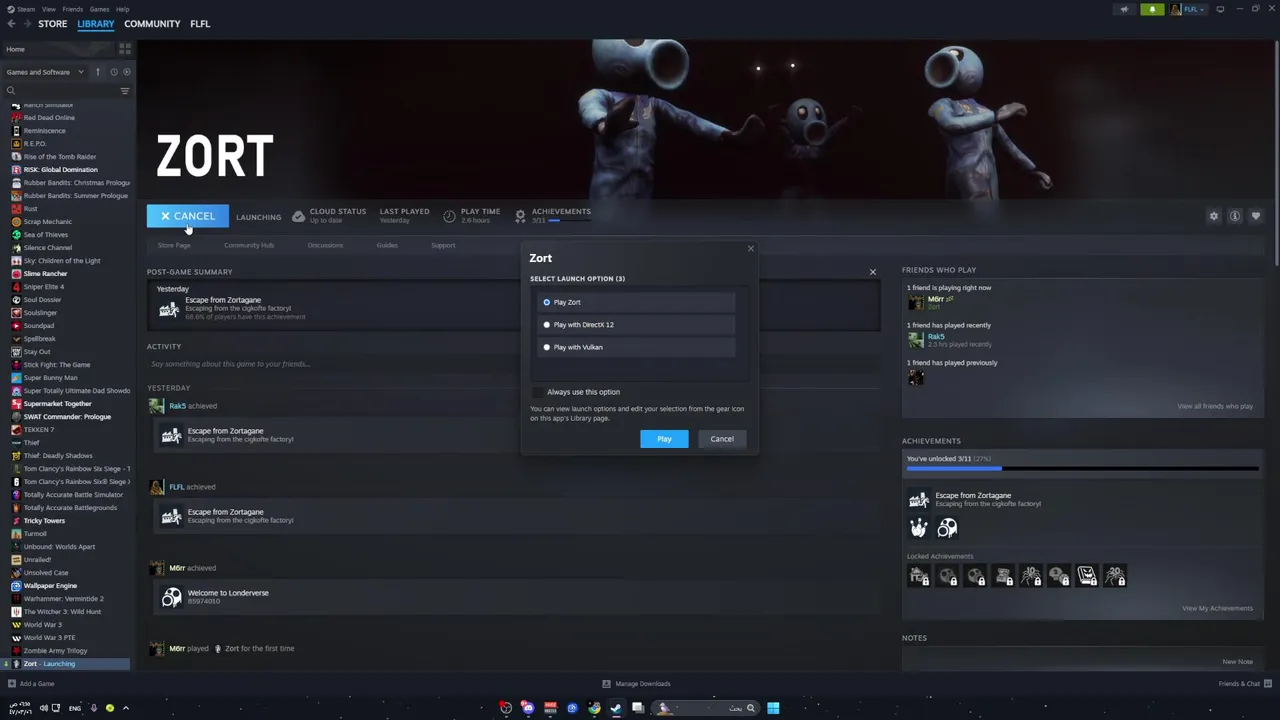Switch to the COMMUNITY tab
The height and width of the screenshot is (720, 1280).
(152, 24)
